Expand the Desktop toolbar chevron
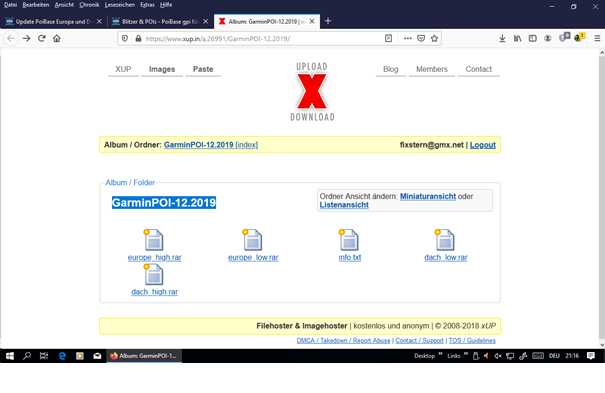Image resolution: width=605 pixels, height=393 pixels. (x=440, y=354)
